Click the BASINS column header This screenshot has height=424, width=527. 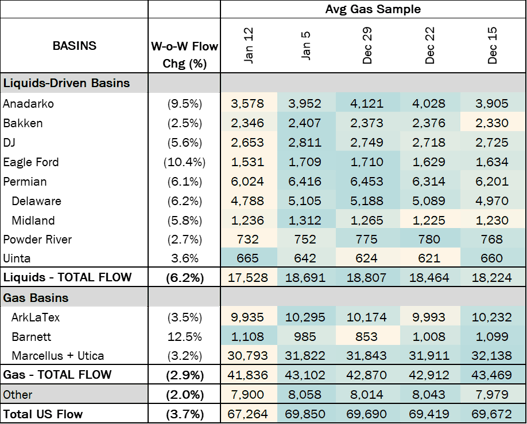74,45
